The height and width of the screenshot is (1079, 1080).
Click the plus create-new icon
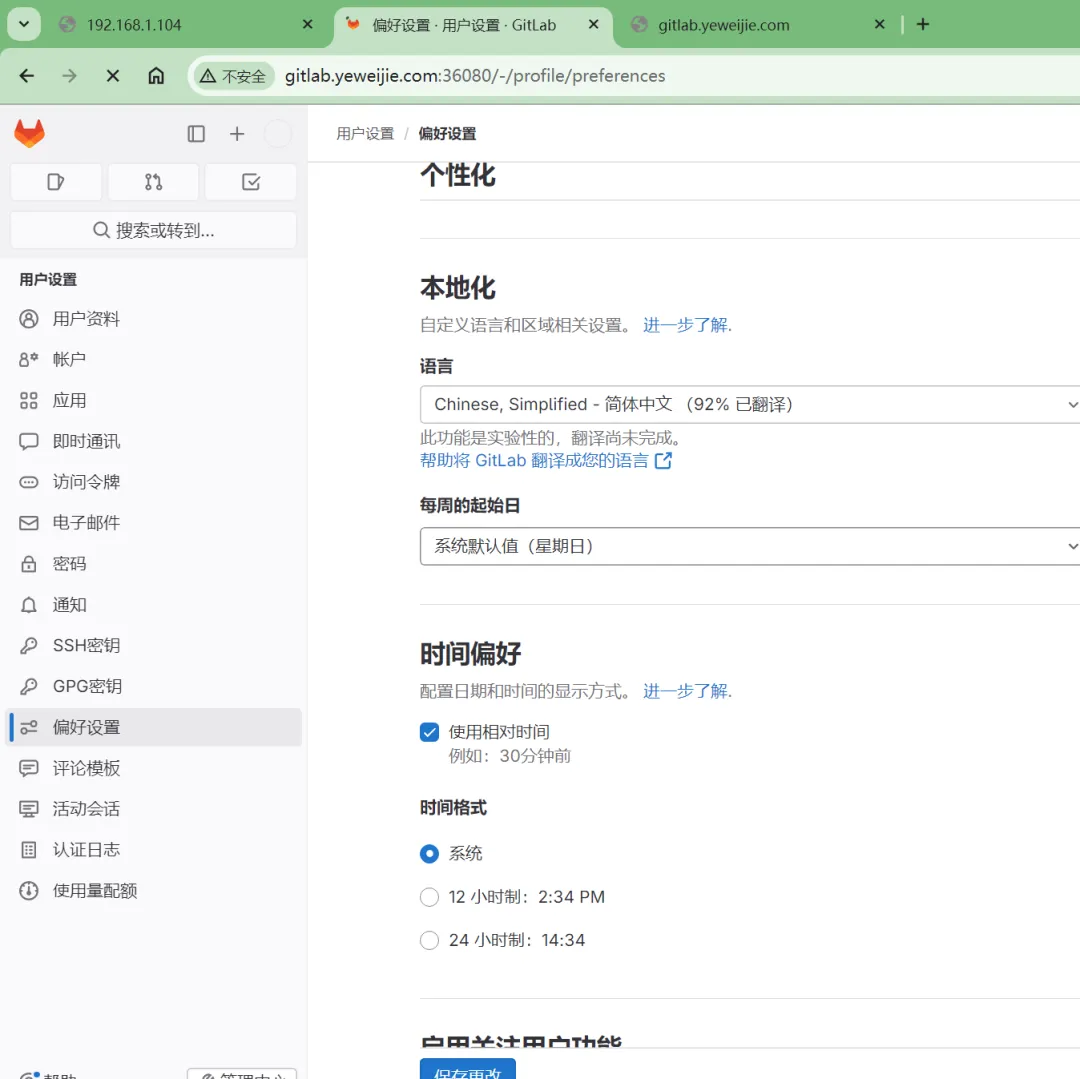[x=237, y=134]
